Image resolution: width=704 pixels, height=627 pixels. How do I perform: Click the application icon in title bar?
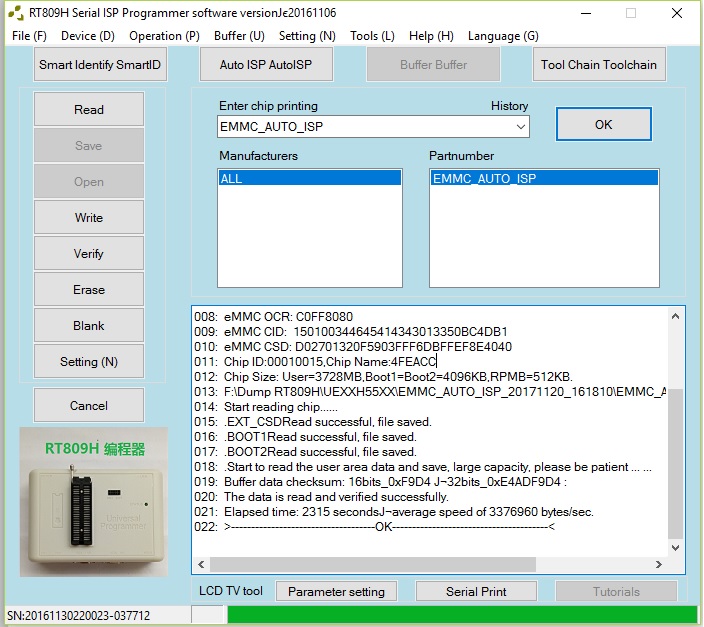(16, 13)
